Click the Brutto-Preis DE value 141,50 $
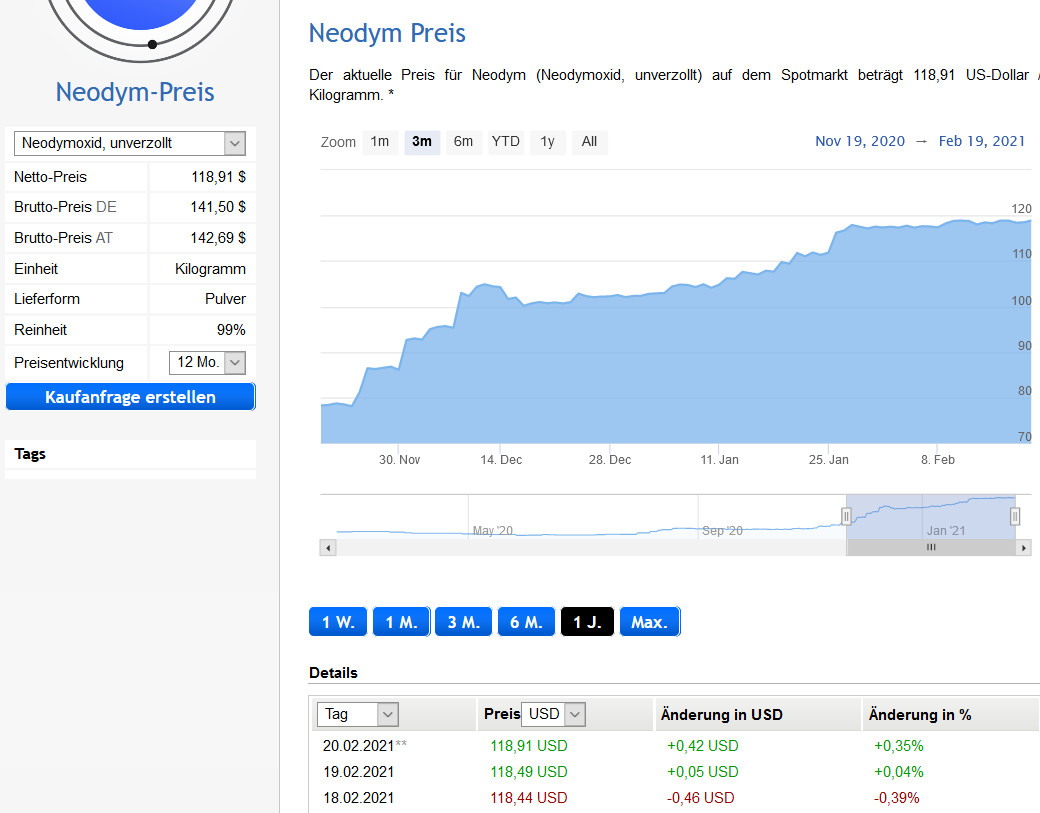1040x813 pixels. click(218, 207)
